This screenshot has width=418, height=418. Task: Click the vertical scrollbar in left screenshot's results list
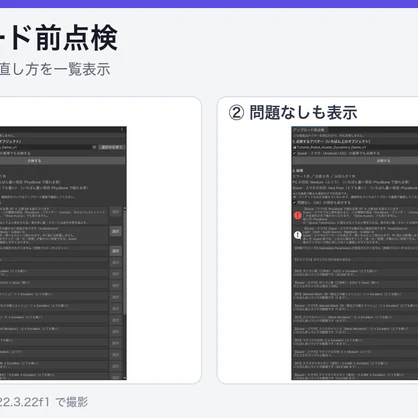[x=125, y=262]
